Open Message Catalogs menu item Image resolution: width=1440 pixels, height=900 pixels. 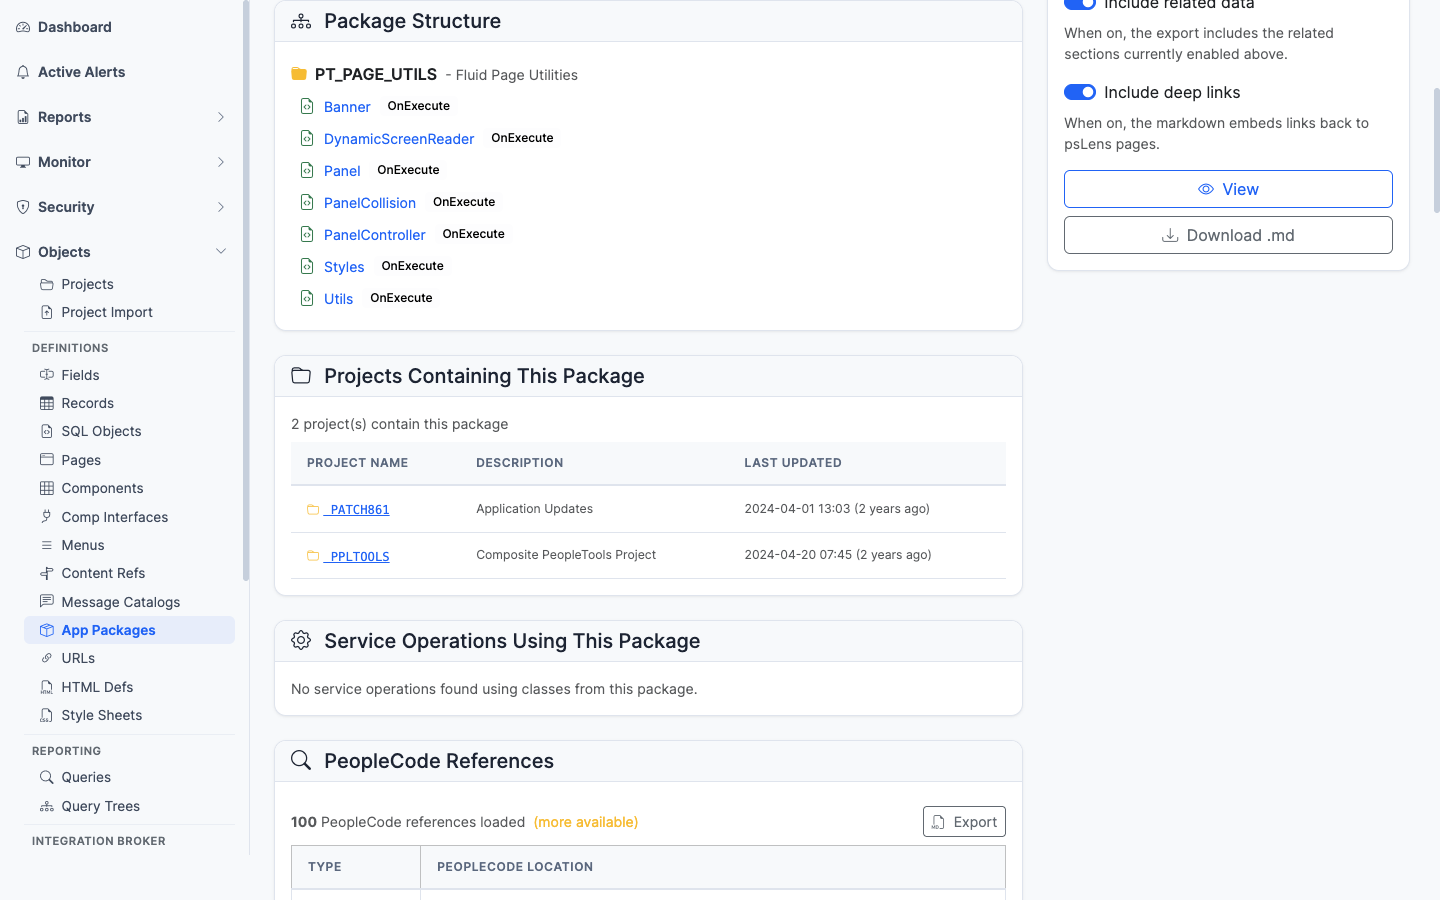pyautogui.click(x=121, y=602)
